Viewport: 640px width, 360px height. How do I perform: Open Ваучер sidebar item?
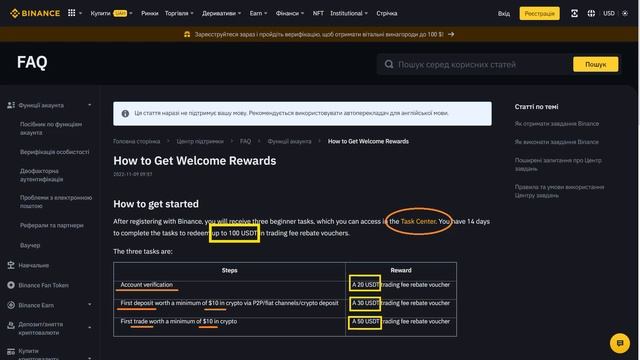pos(30,245)
